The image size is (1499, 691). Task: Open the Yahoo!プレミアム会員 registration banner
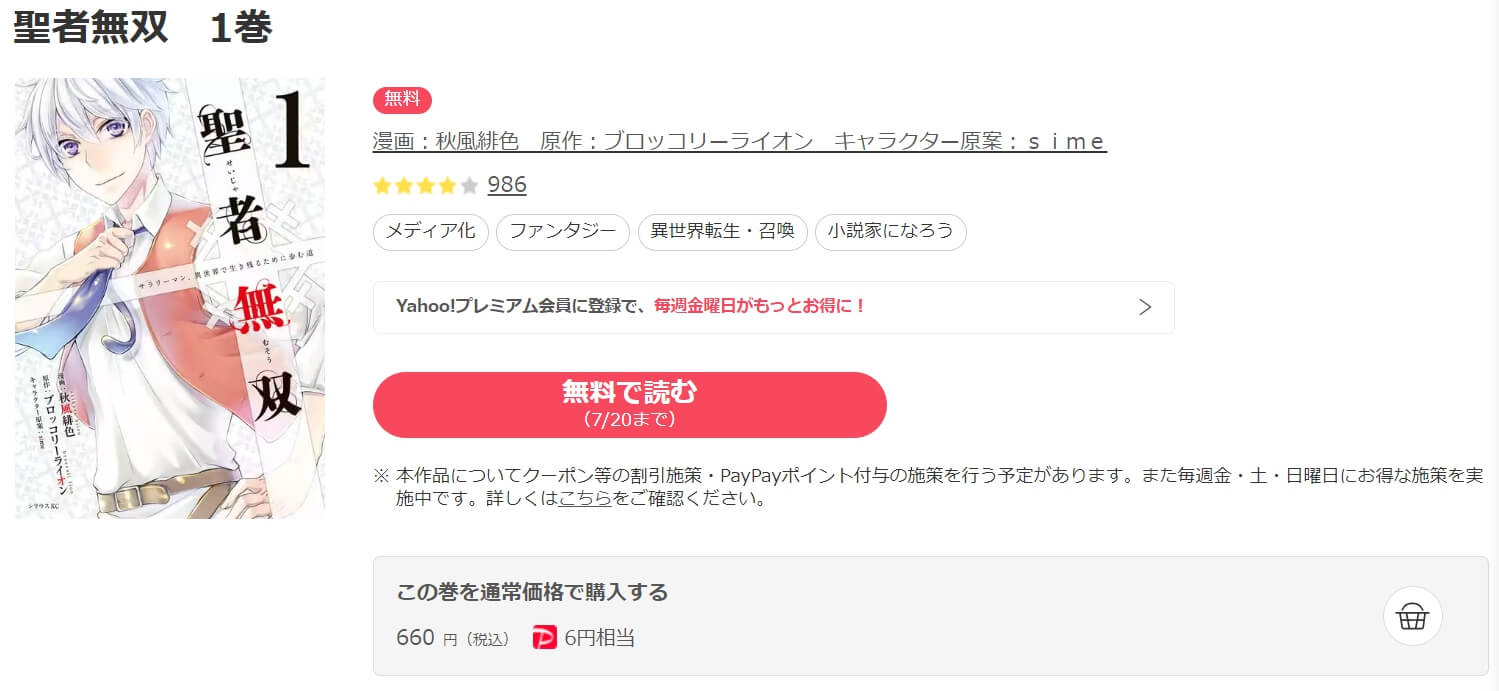pyautogui.click(x=774, y=307)
